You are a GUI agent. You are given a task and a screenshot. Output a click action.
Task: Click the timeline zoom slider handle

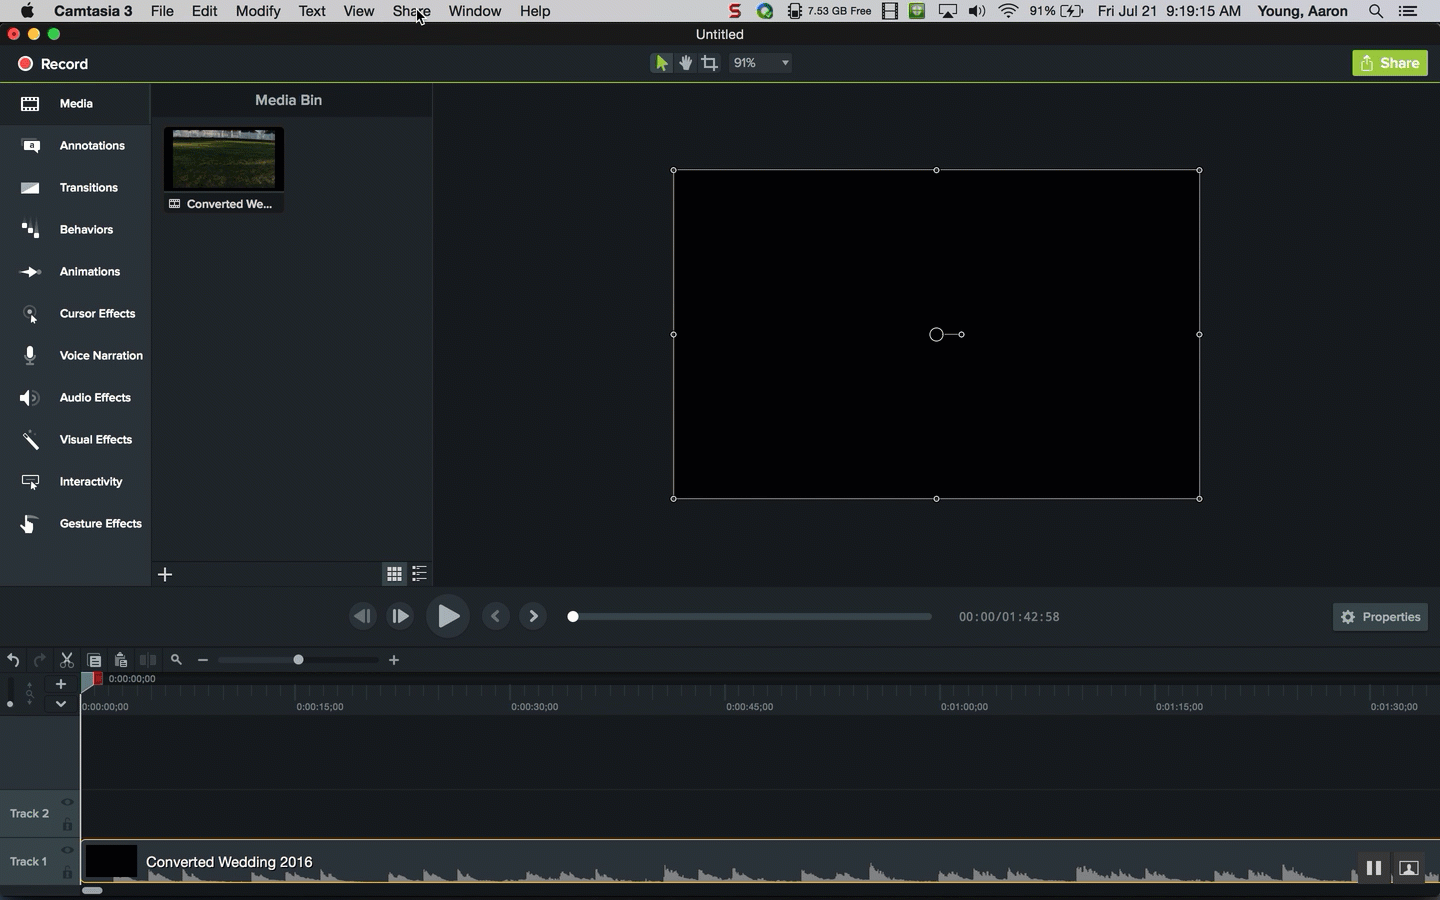298,660
